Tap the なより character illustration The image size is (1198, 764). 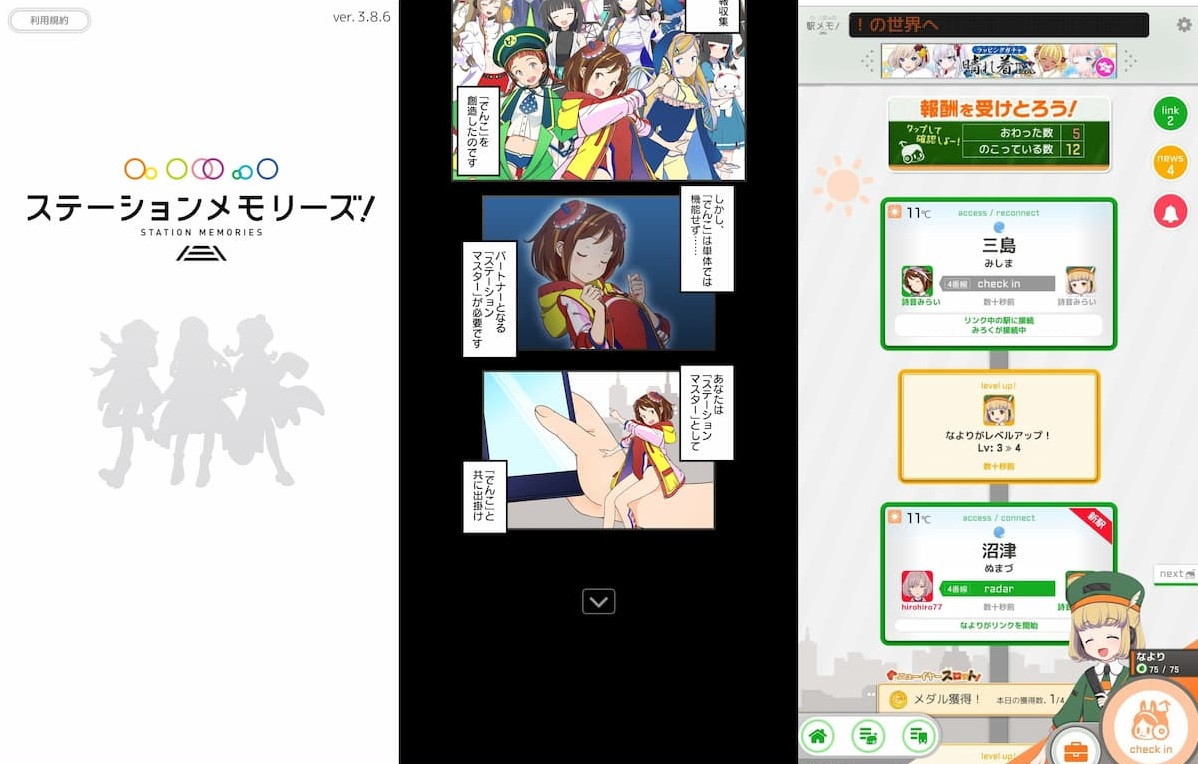pos(1104,649)
